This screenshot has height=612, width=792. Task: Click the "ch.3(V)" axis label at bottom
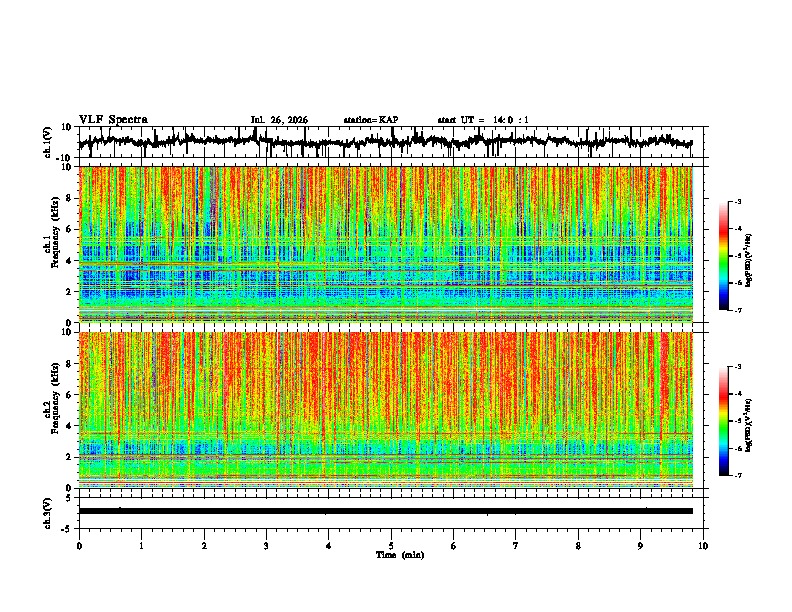(48, 514)
